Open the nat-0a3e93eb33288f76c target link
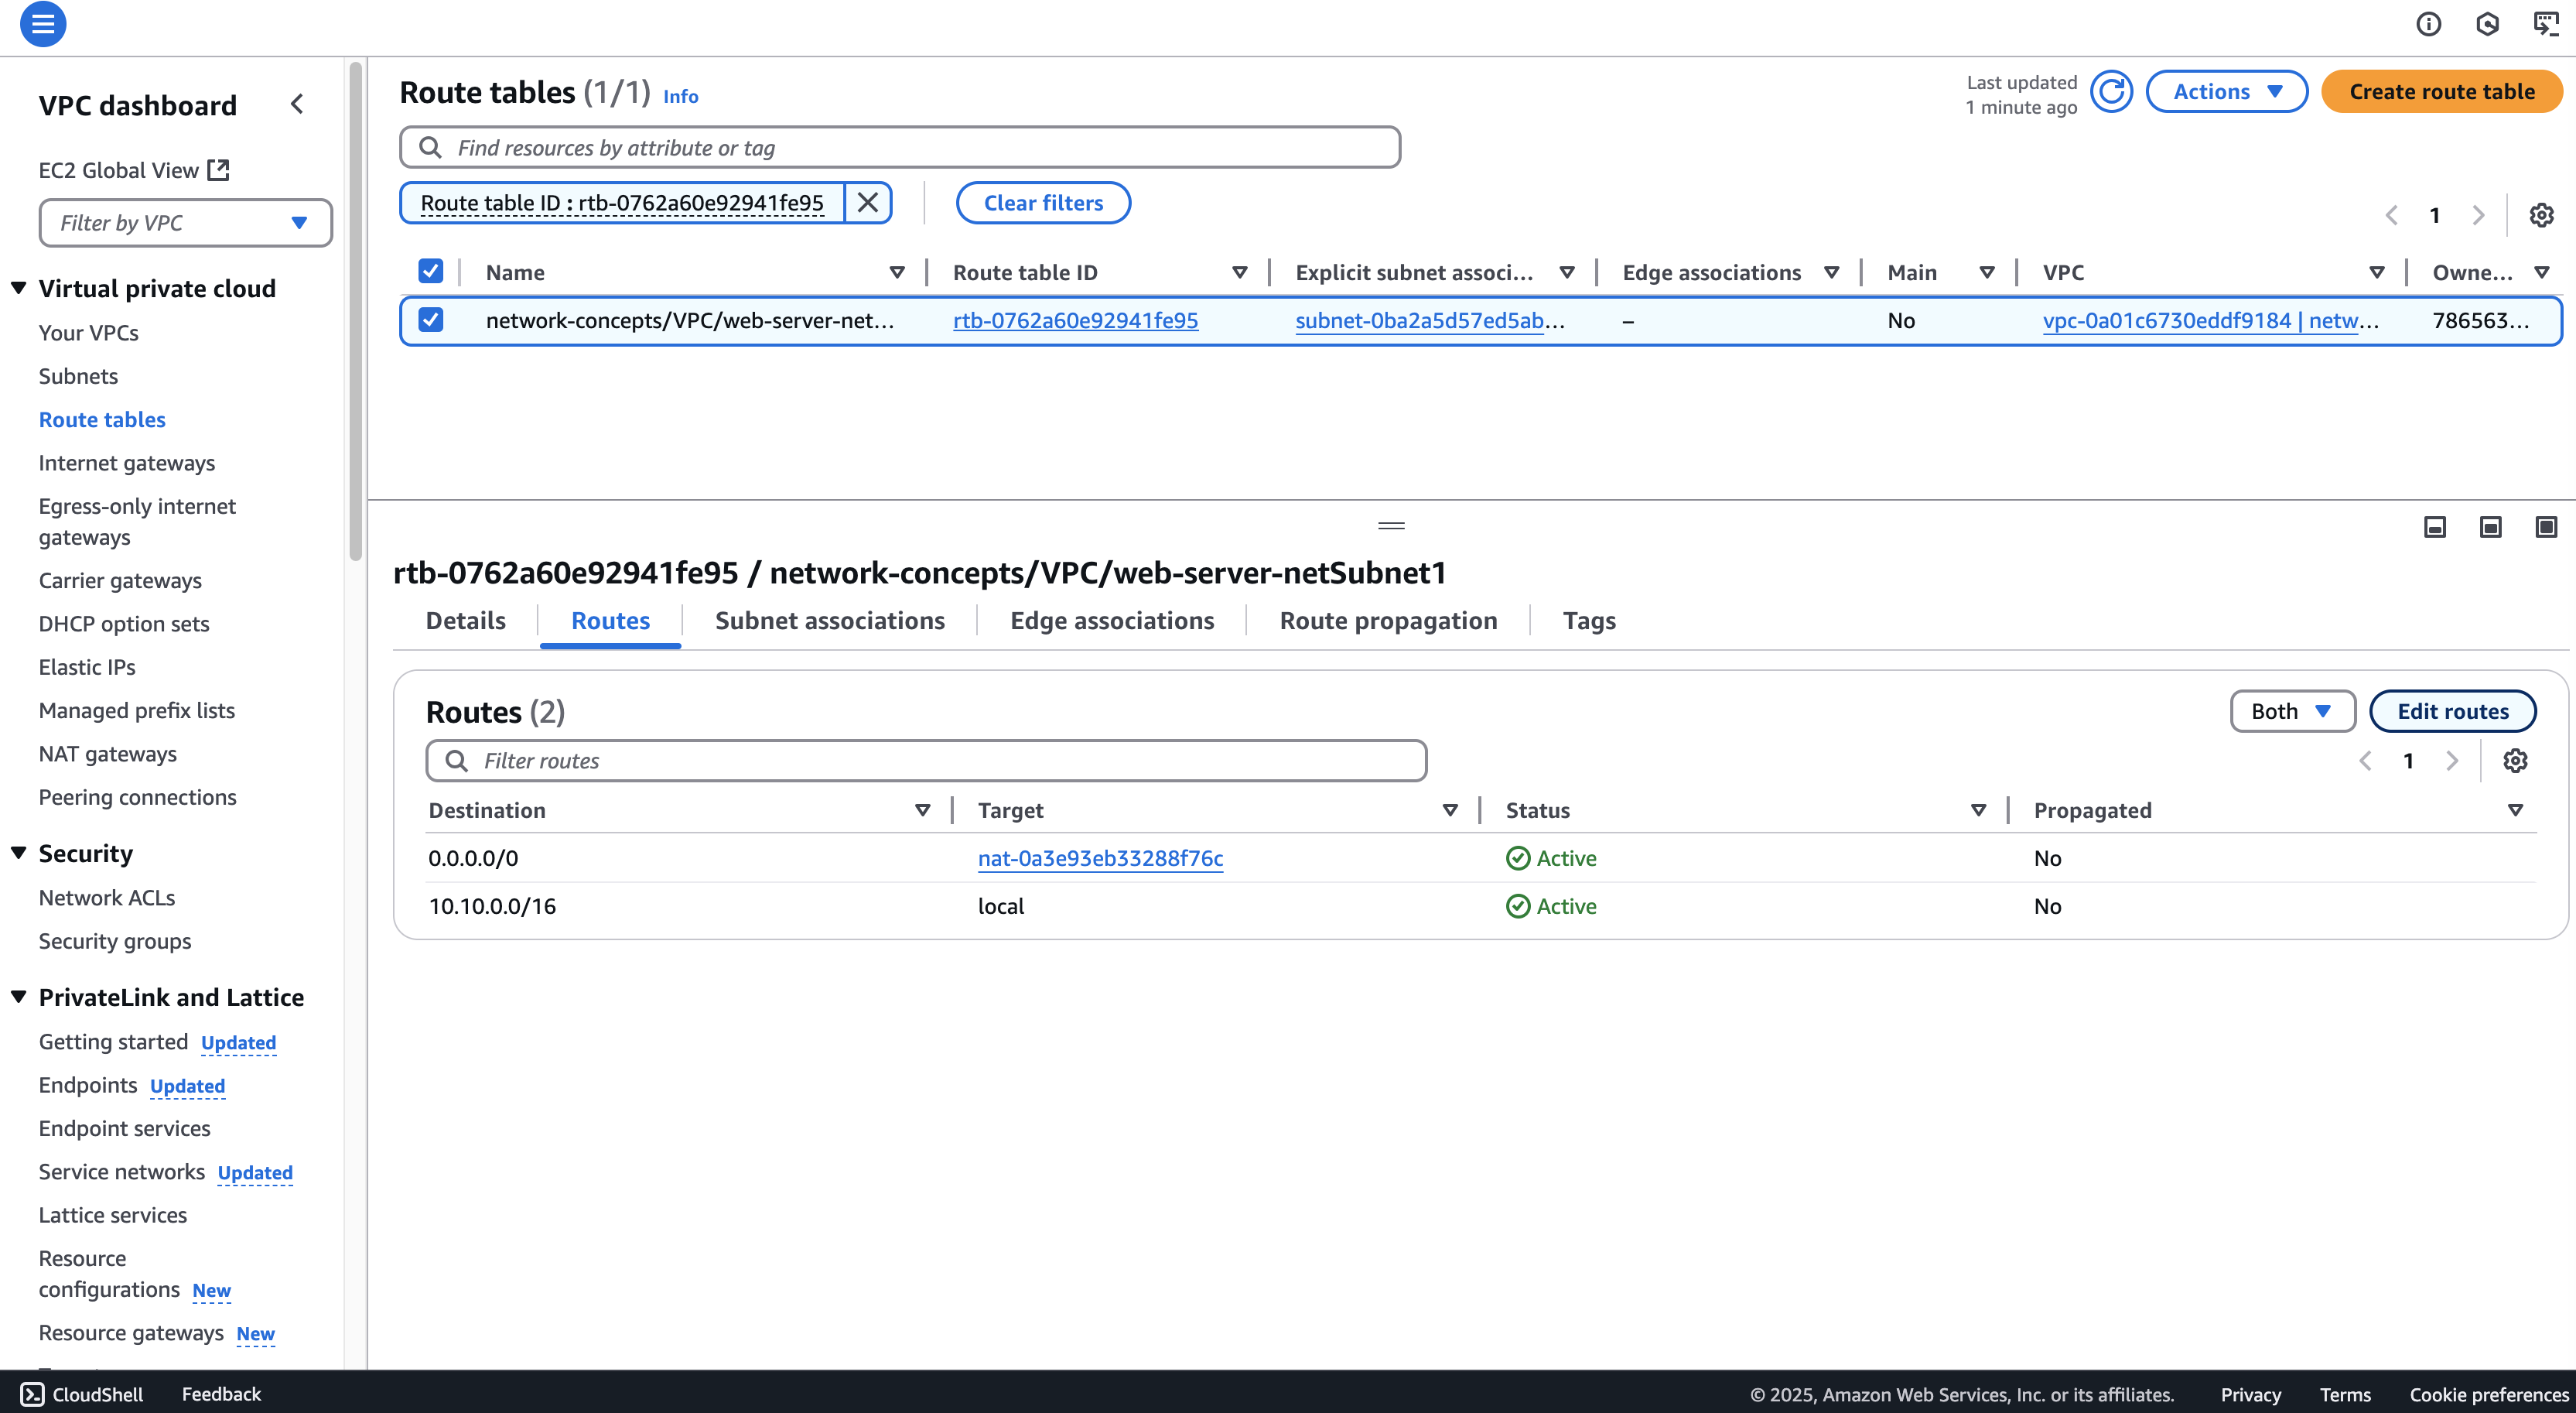 1100,858
